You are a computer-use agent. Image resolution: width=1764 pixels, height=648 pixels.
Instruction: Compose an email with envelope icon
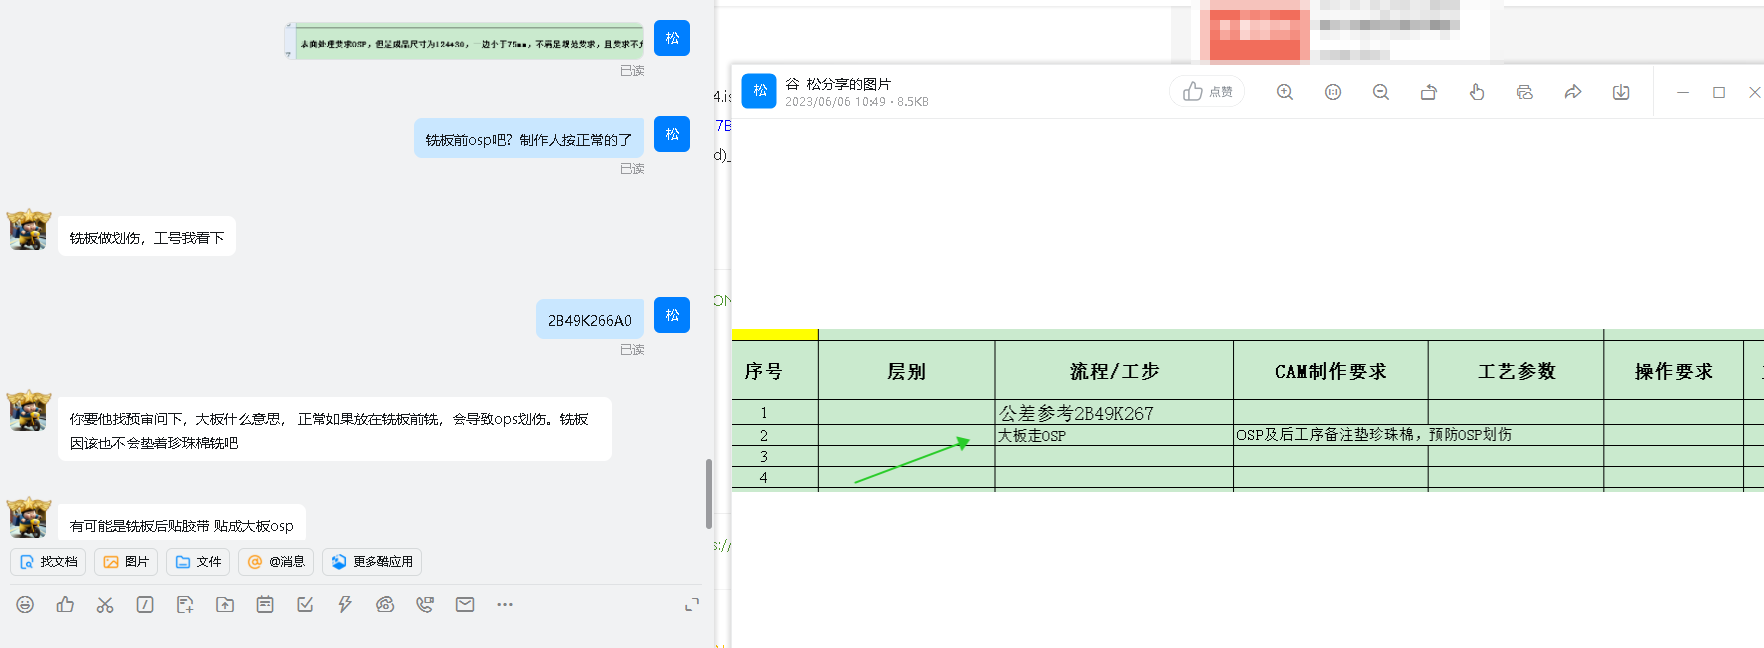click(x=465, y=604)
